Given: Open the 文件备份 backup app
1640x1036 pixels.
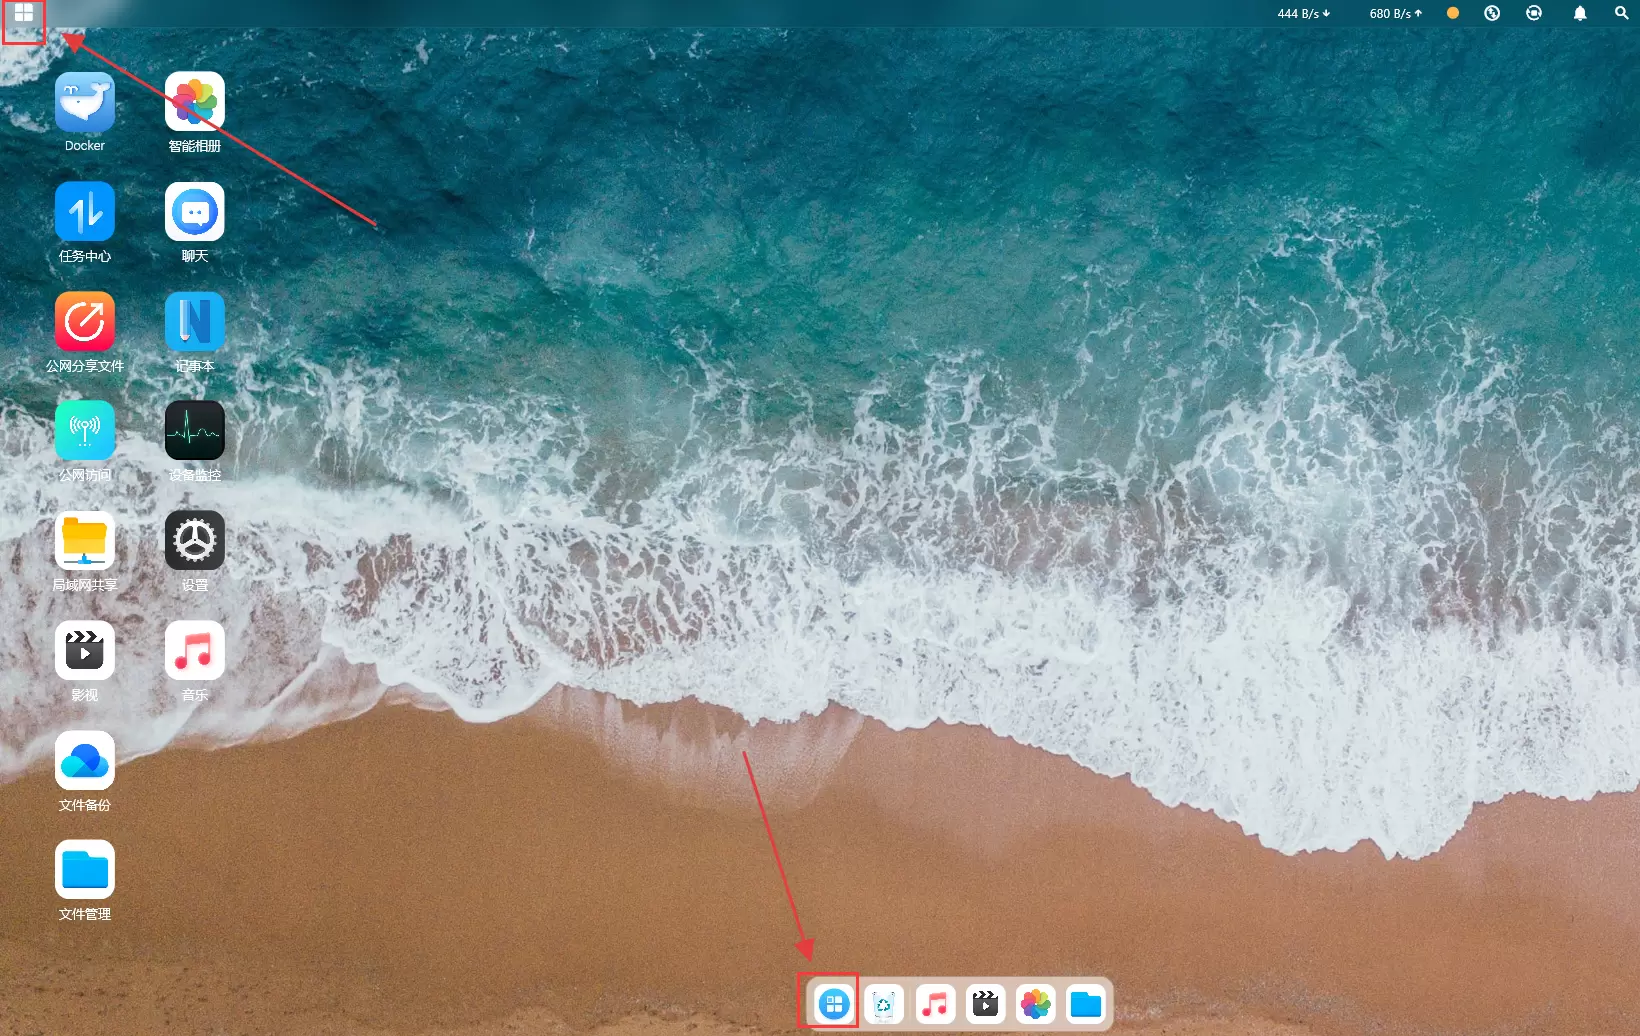Looking at the screenshot, I should click(85, 761).
